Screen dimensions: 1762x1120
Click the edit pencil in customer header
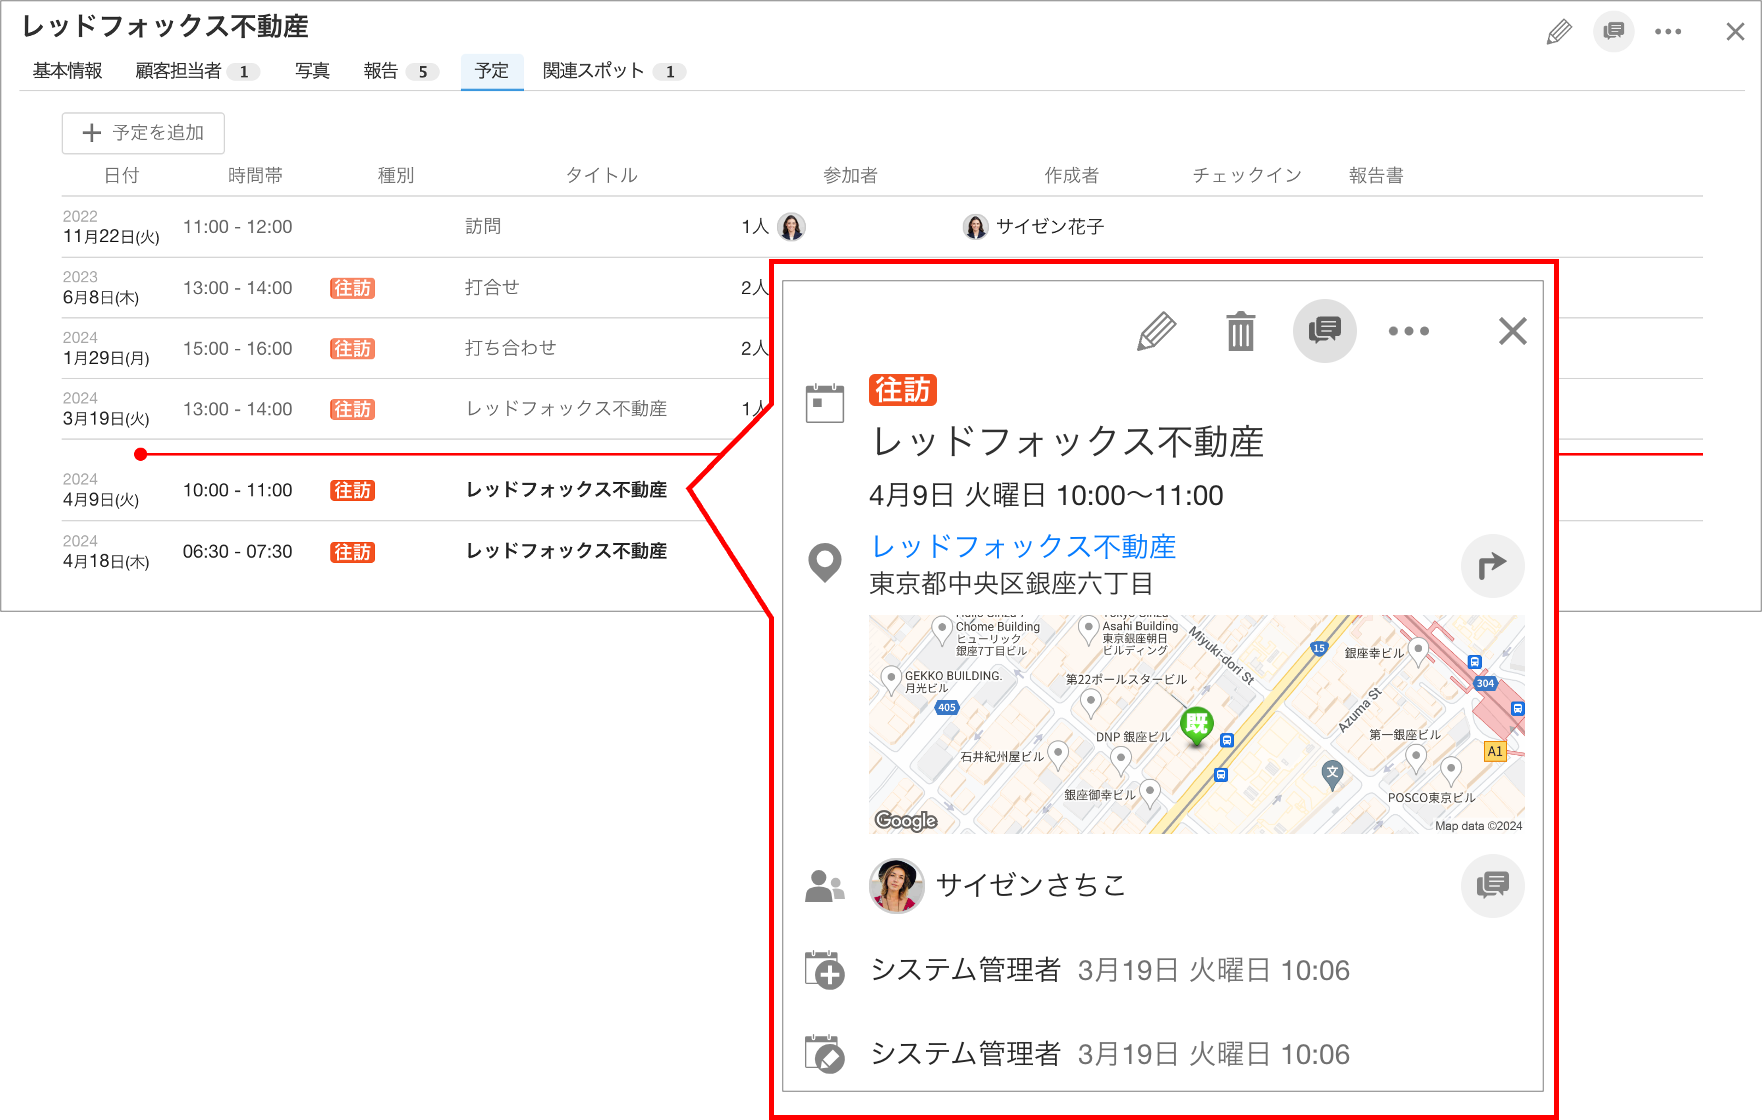[x=1558, y=32]
